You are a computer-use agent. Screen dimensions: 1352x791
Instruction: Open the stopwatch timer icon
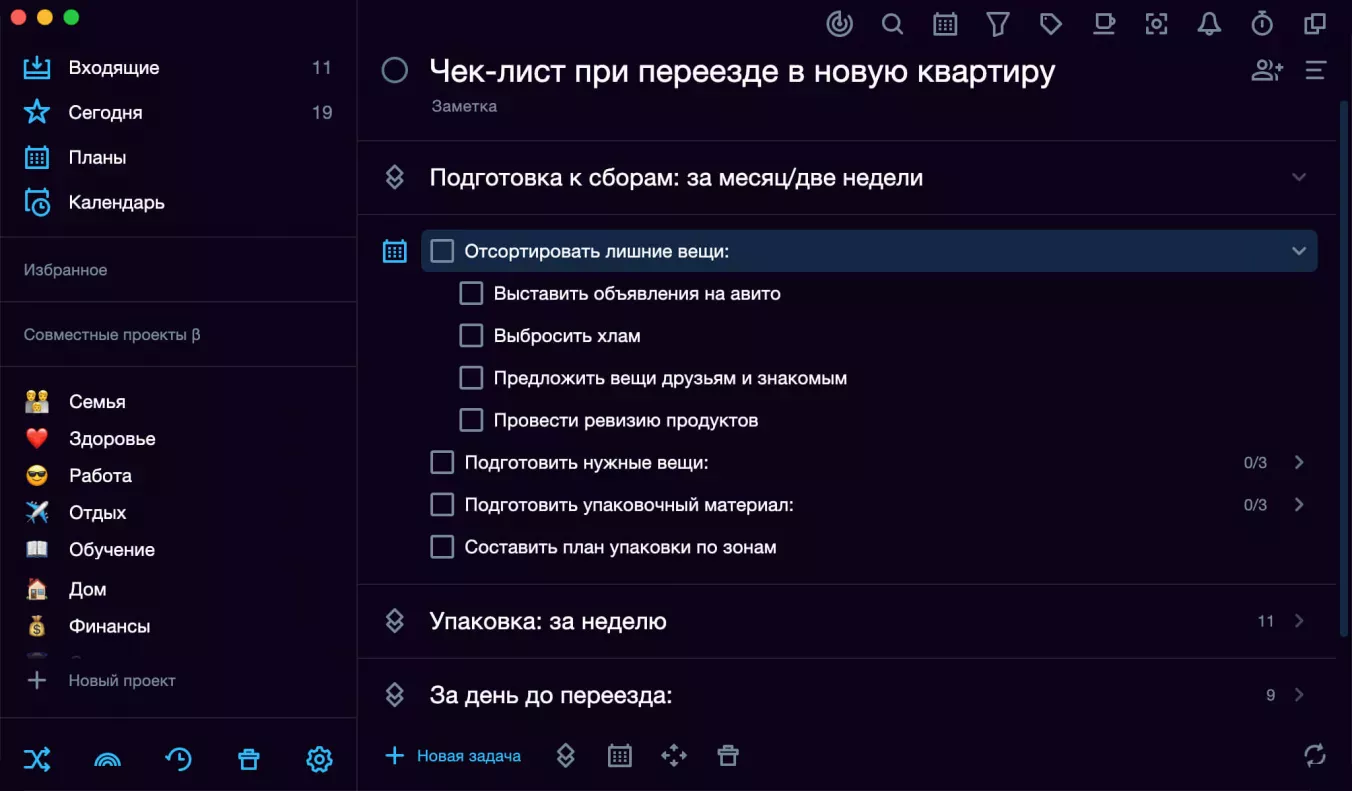[x=1262, y=24]
